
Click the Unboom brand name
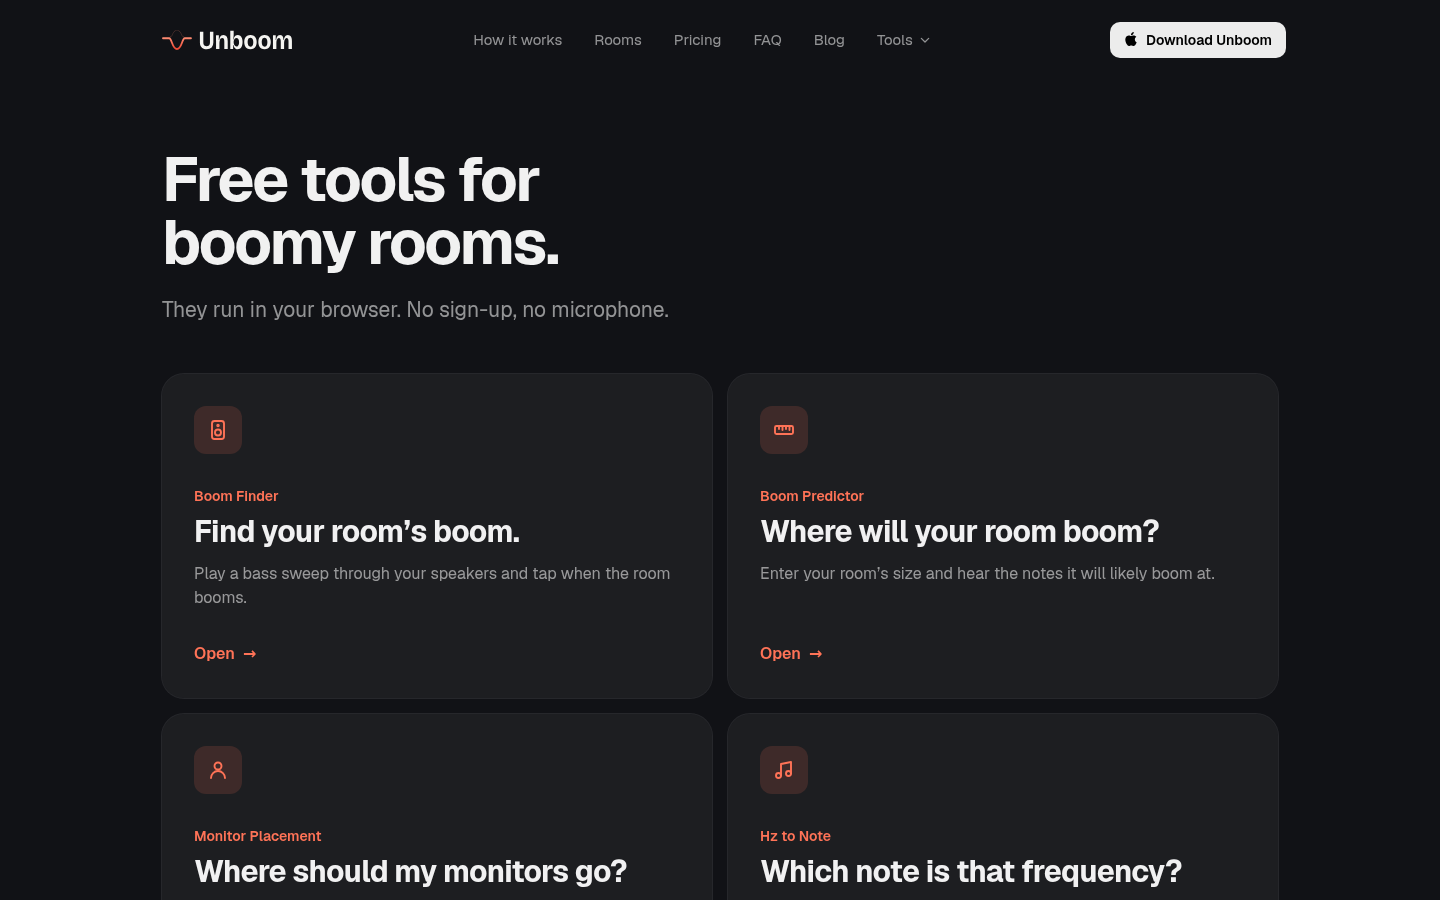246,41
